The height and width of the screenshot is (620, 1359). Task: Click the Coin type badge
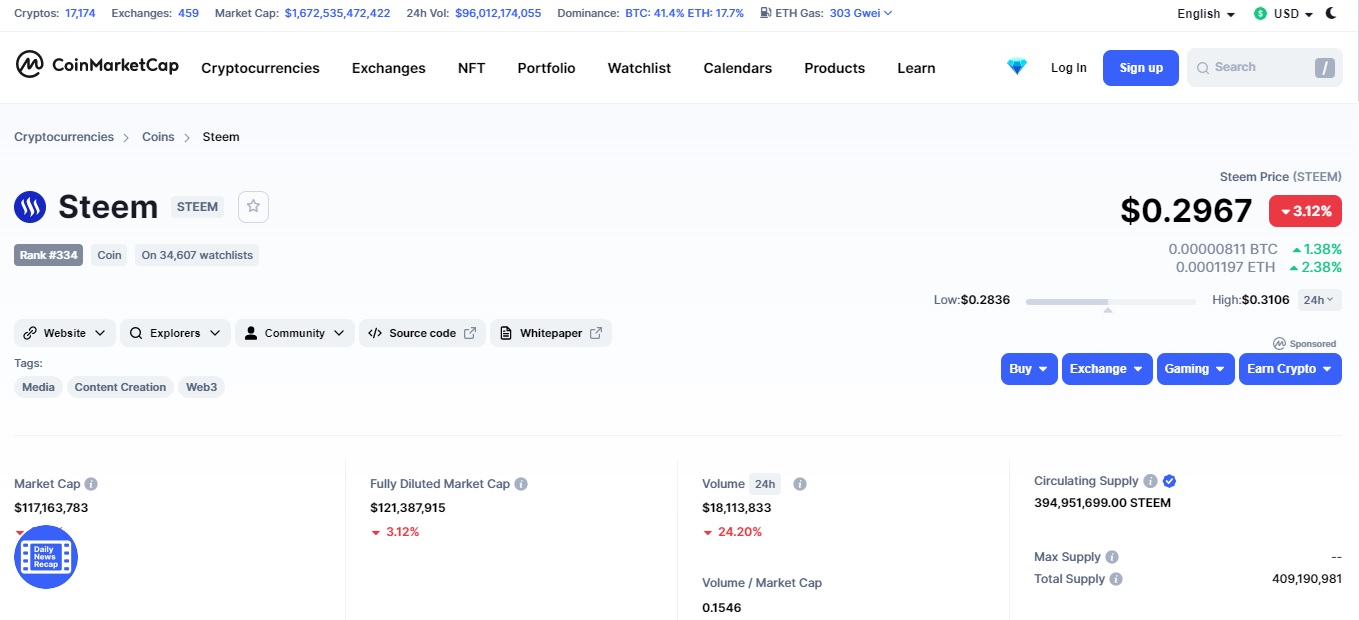109,255
